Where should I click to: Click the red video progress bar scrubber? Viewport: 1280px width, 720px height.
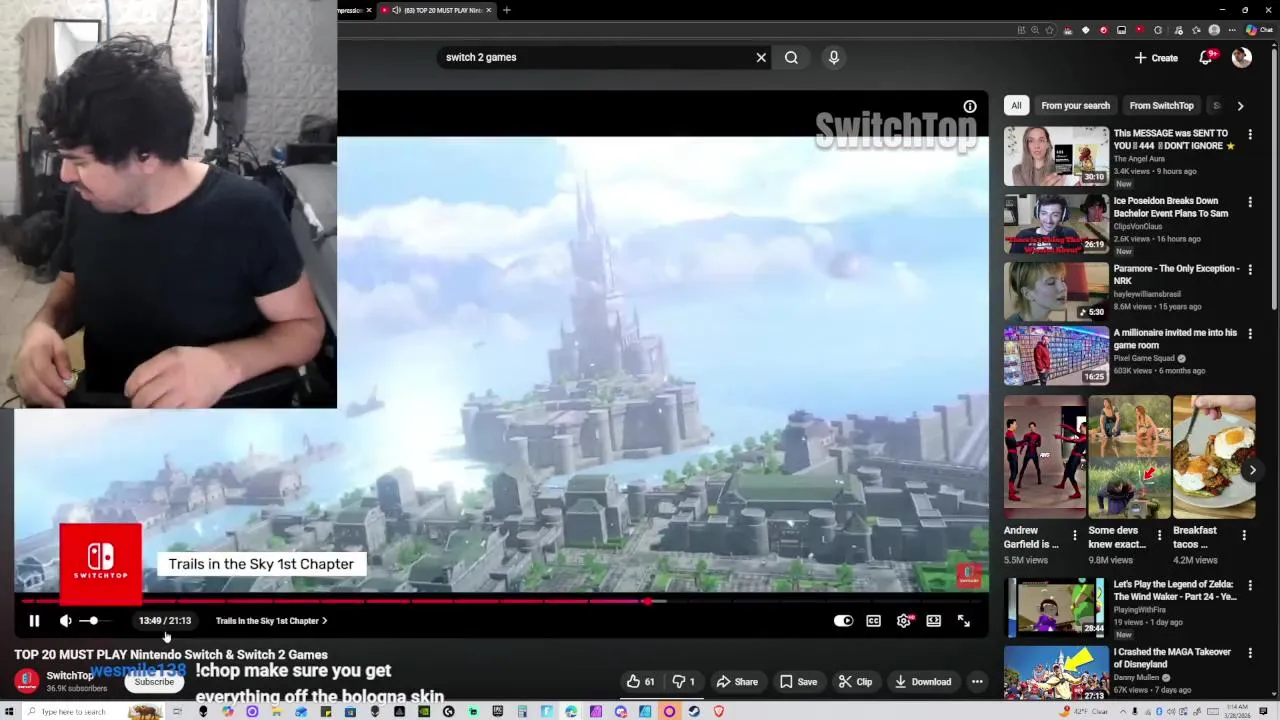[648, 601]
